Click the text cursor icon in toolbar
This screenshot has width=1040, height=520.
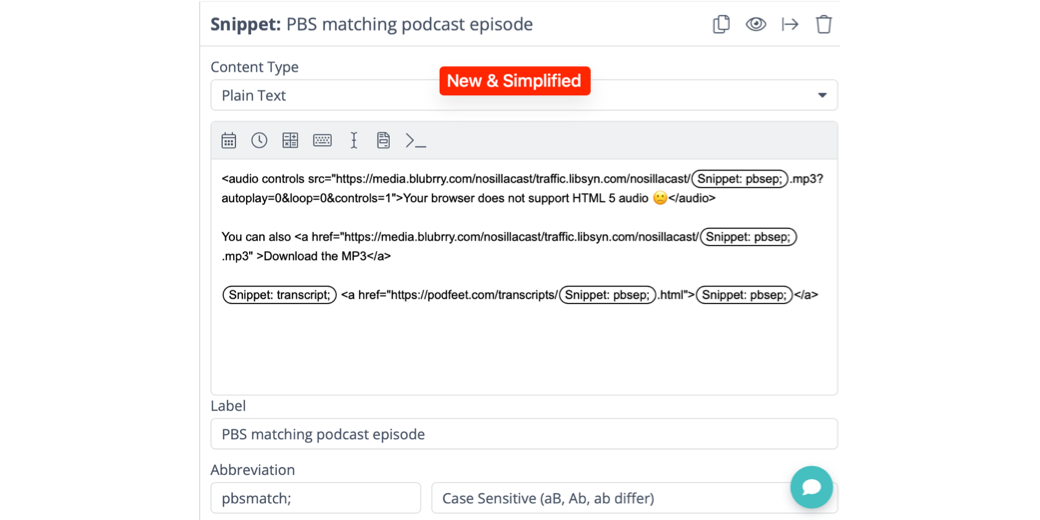coord(353,141)
